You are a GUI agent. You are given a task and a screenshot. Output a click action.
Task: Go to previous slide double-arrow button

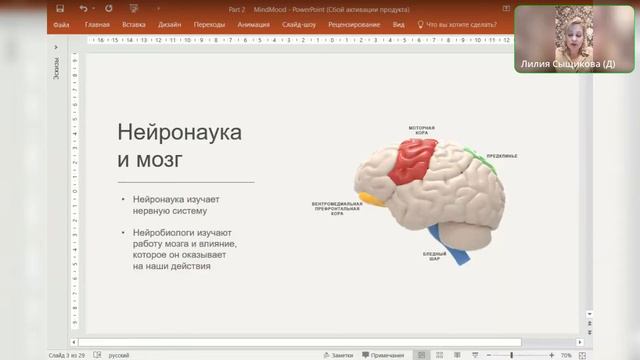coord(589,323)
